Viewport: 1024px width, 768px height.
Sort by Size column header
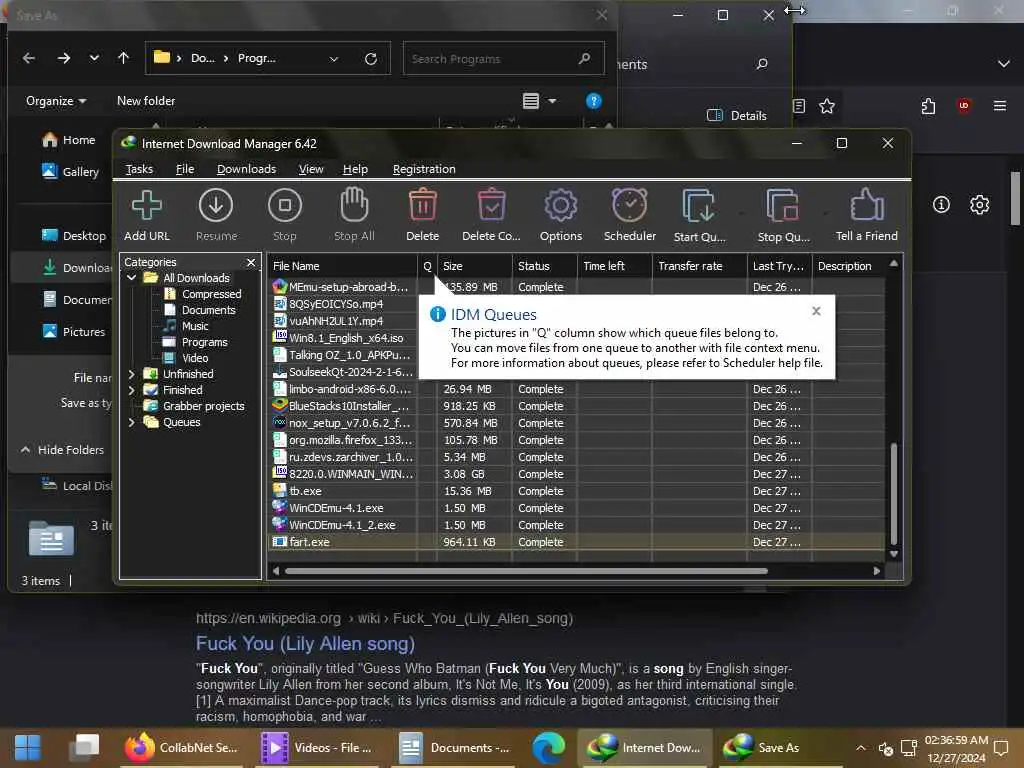tap(475, 266)
